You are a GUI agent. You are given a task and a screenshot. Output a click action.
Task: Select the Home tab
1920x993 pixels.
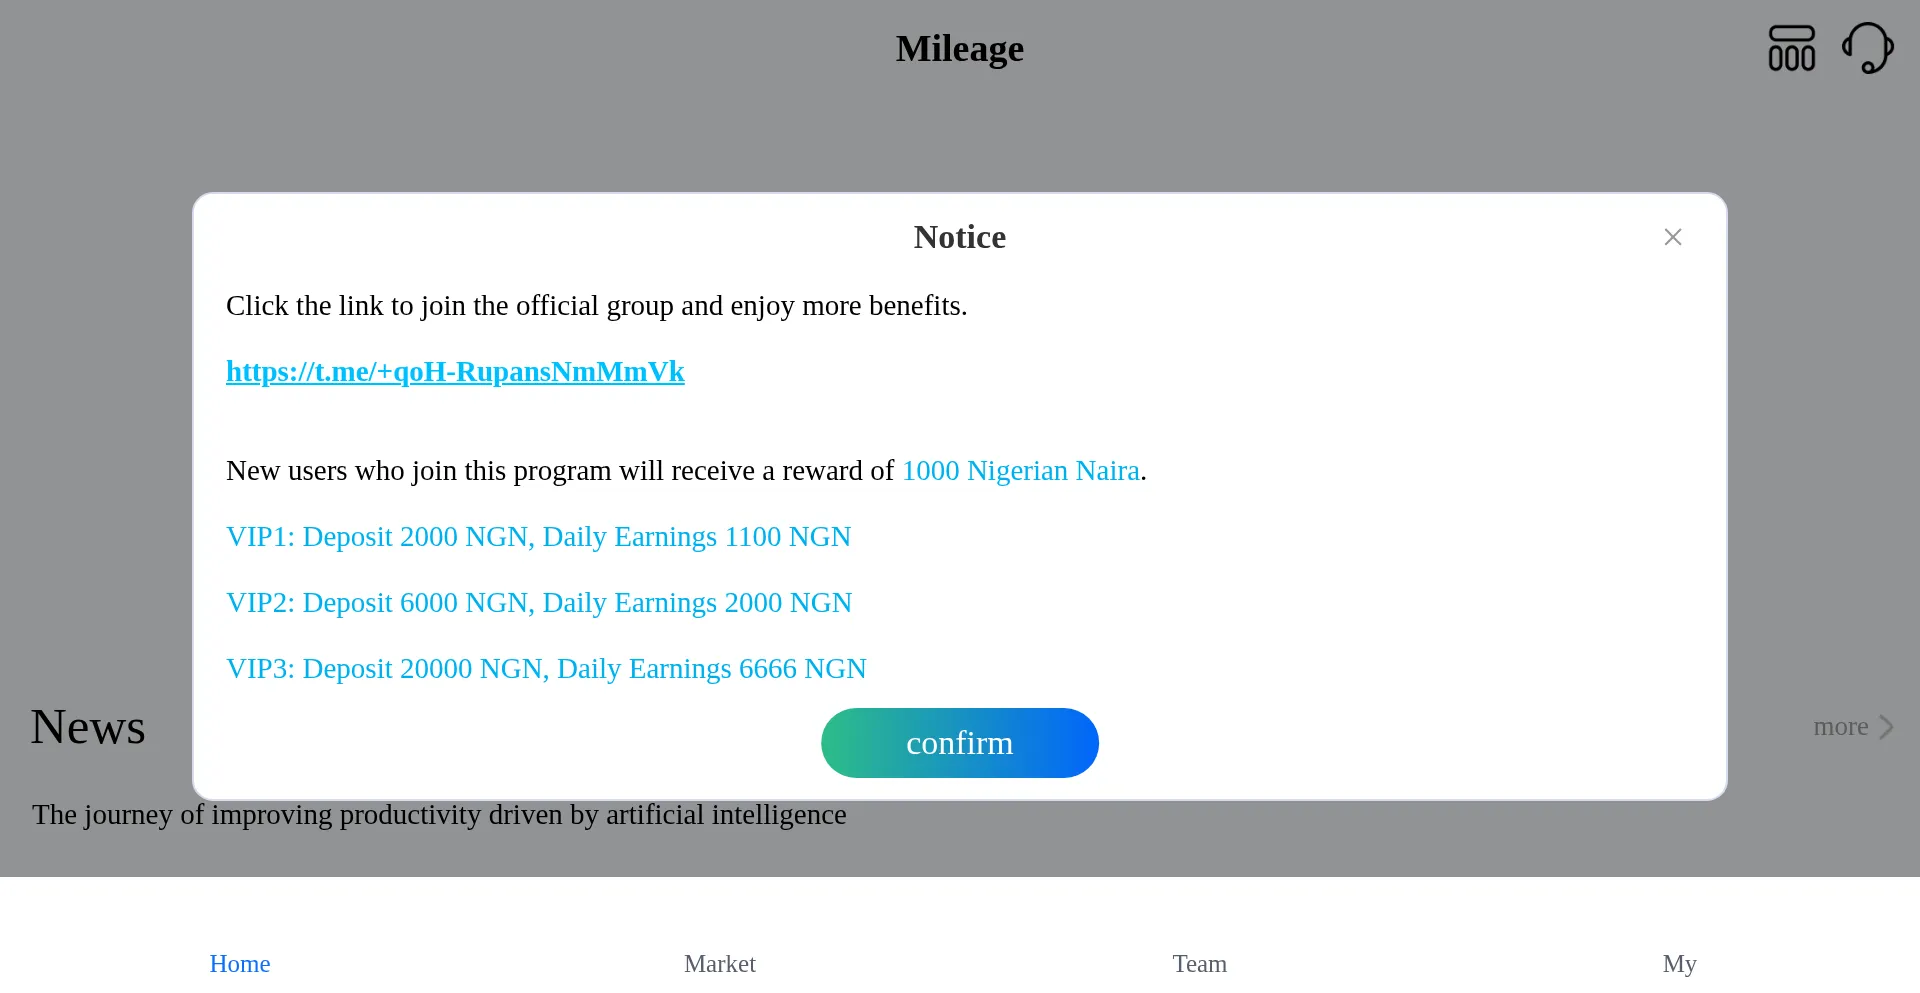(240, 964)
